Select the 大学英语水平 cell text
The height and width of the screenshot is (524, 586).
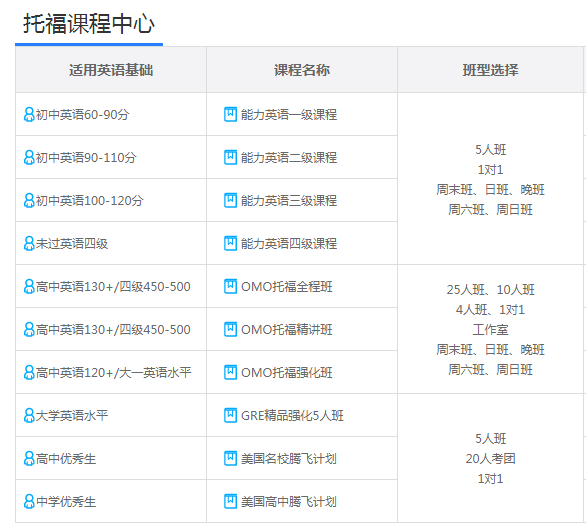72,416
